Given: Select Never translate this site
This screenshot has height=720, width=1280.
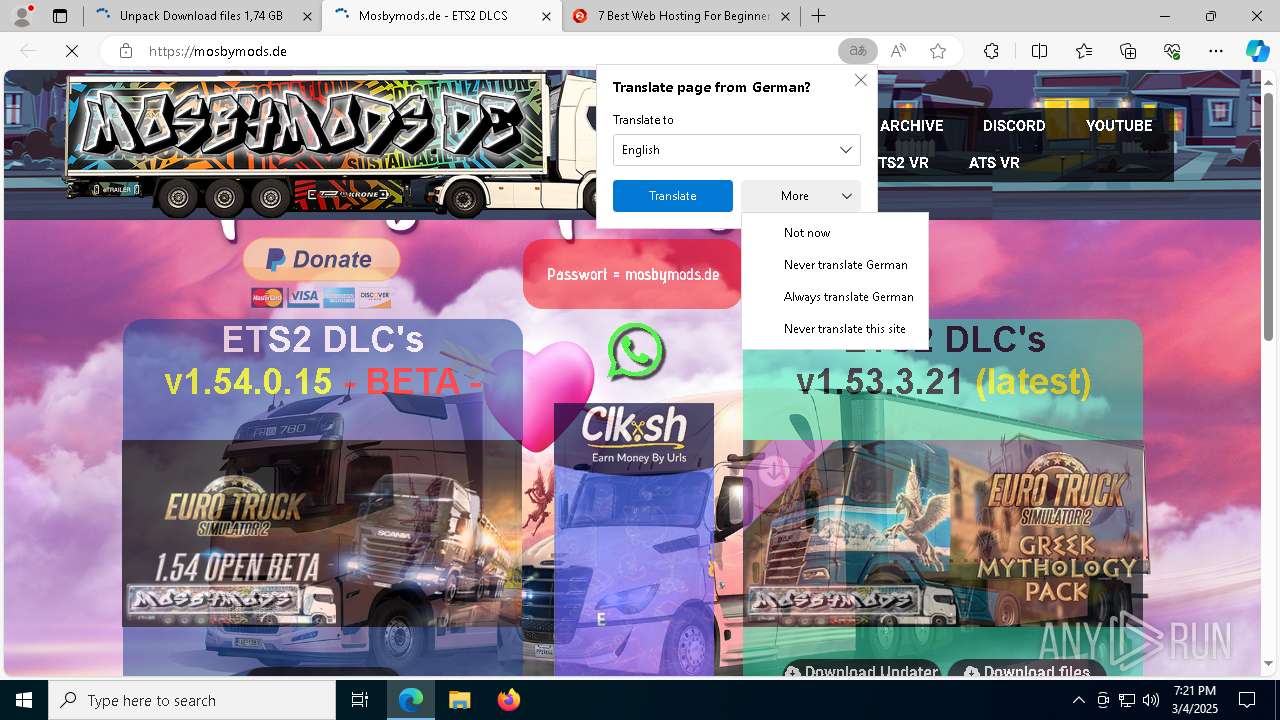Looking at the screenshot, I should pyautogui.click(x=835, y=328).
